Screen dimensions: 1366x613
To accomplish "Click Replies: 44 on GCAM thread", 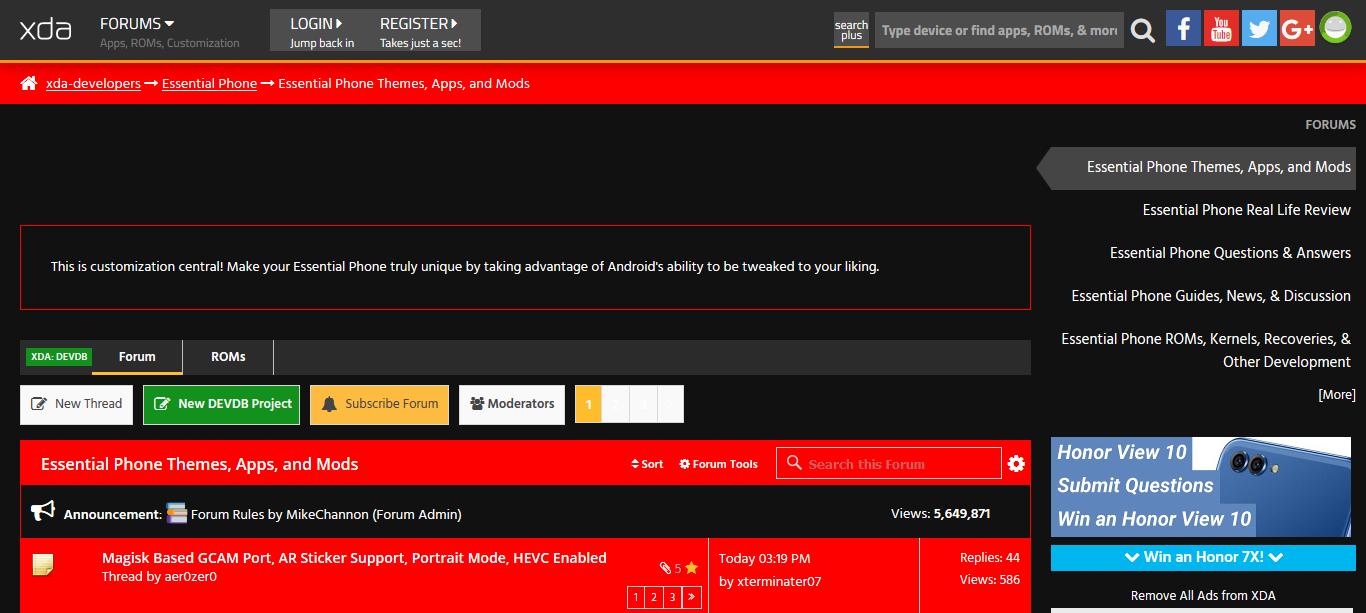I will (990, 558).
